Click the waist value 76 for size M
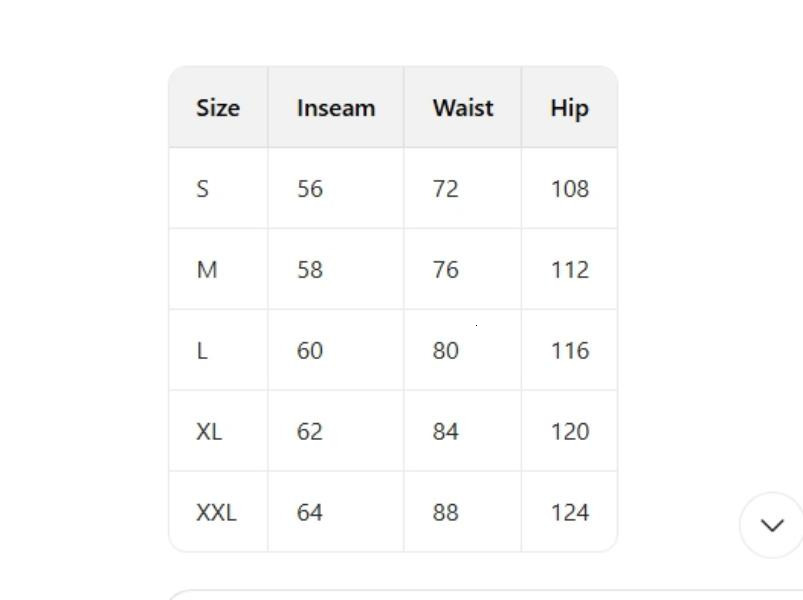Viewport: 803px width, 600px height. [445, 269]
